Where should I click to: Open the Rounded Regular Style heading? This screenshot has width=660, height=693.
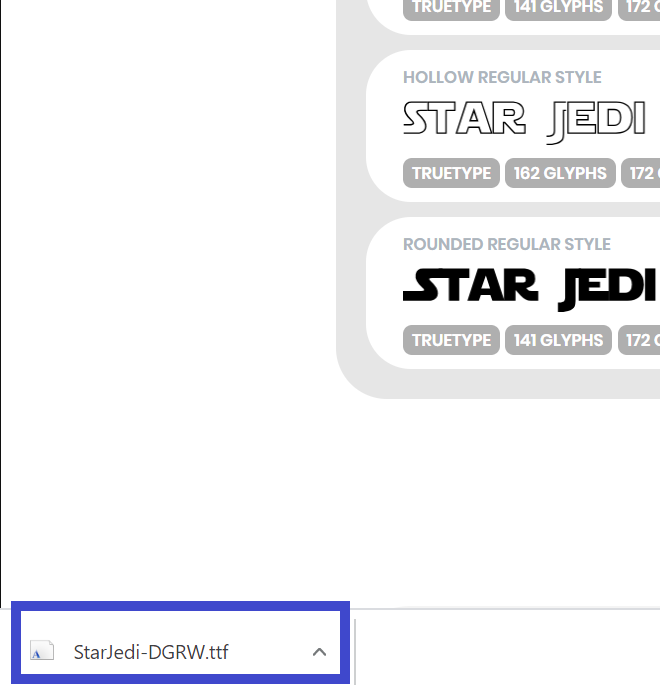coord(506,244)
